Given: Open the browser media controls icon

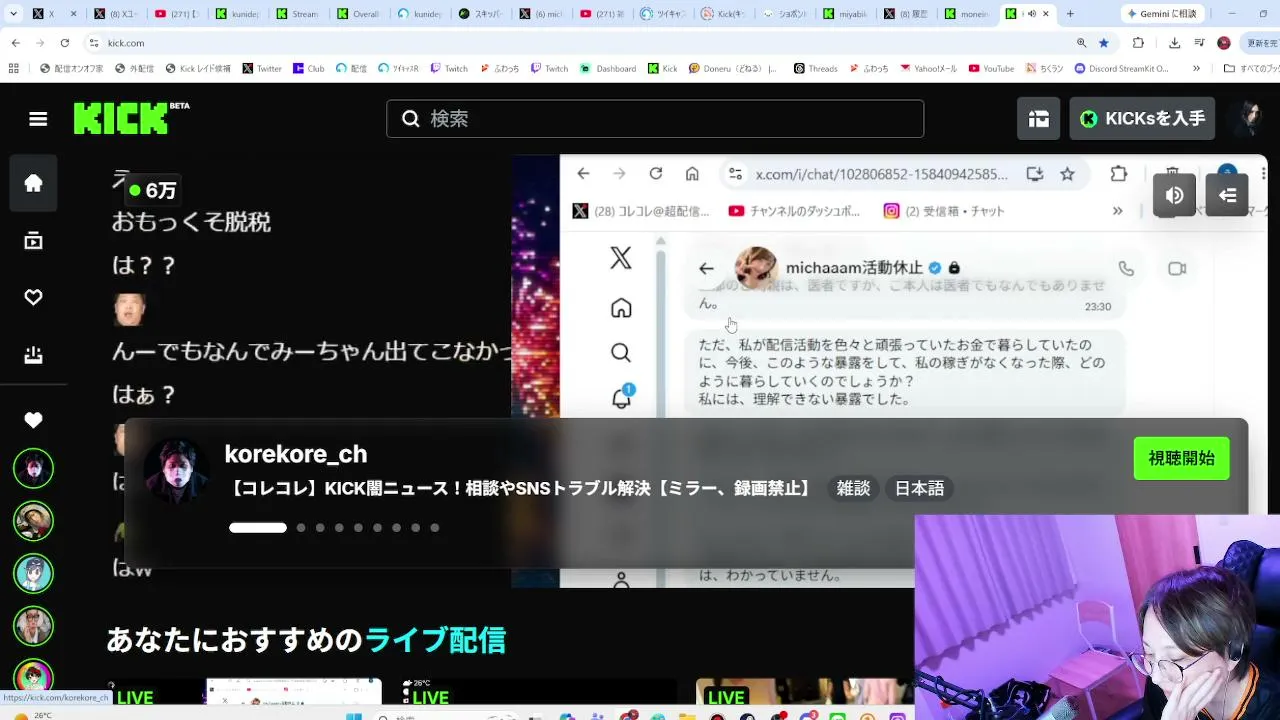Looking at the screenshot, I should coord(1198,43).
